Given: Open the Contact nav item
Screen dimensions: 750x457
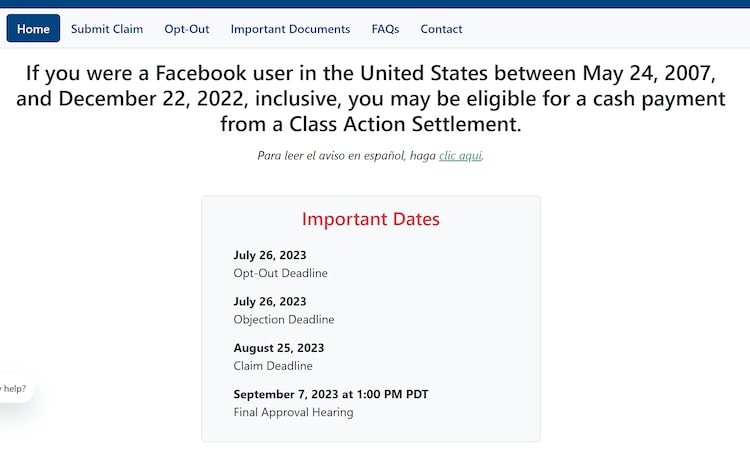Looking at the screenshot, I should click(441, 29).
